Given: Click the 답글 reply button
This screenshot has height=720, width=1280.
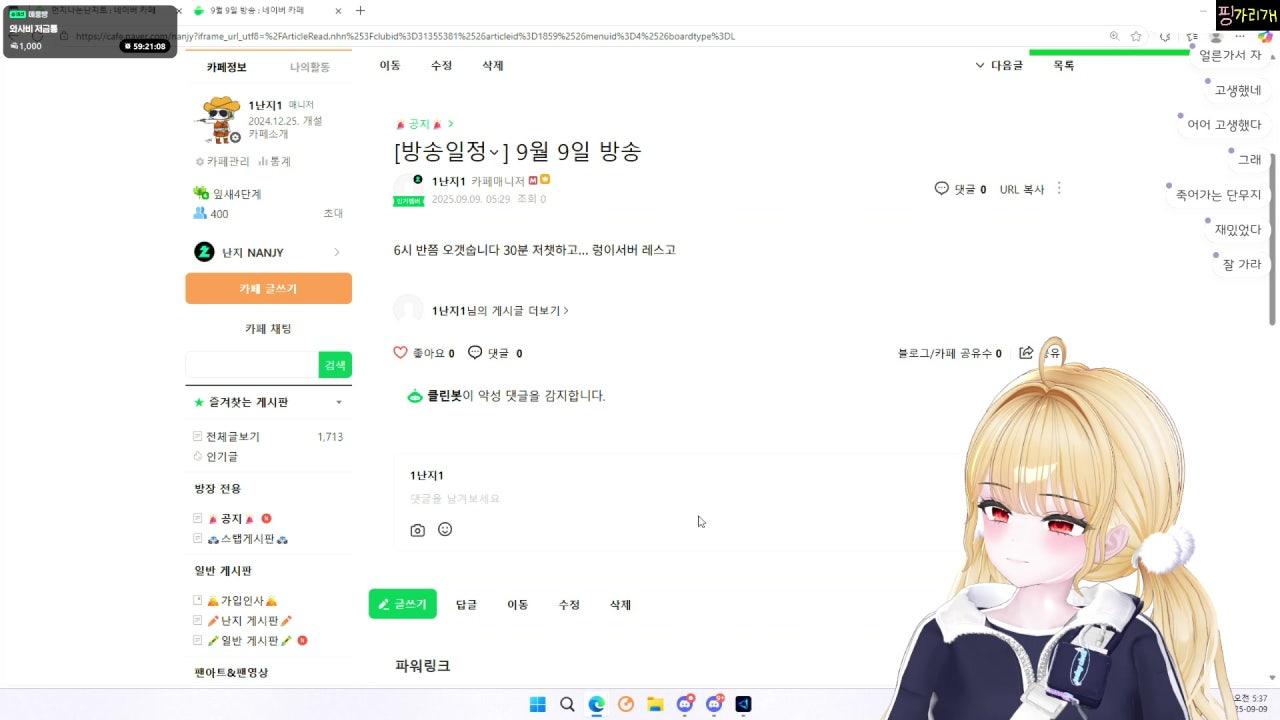Looking at the screenshot, I should click(x=466, y=605).
